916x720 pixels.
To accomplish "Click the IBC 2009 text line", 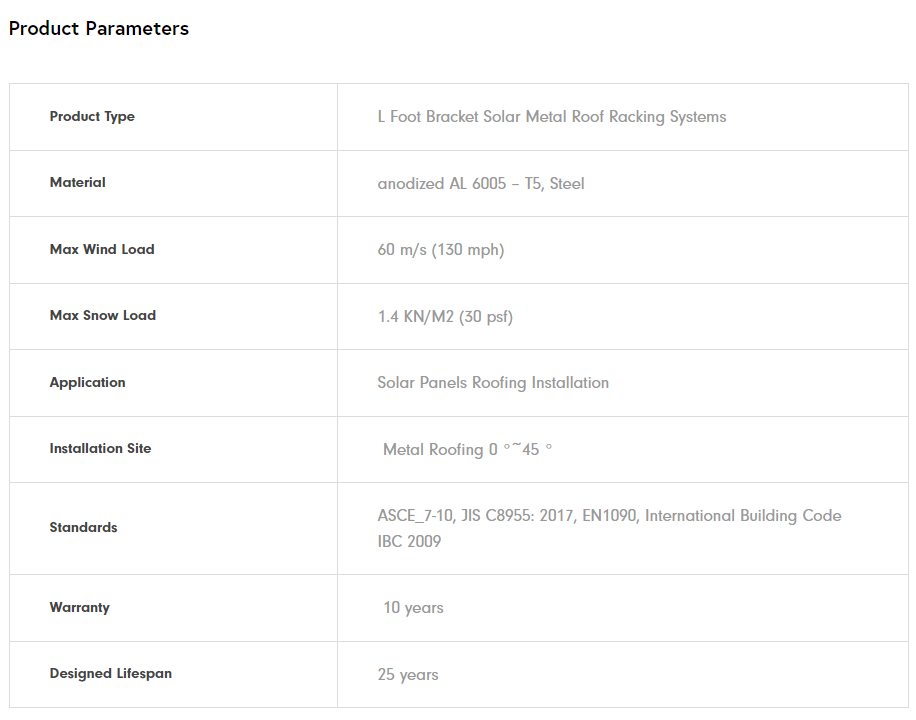I will (409, 542).
